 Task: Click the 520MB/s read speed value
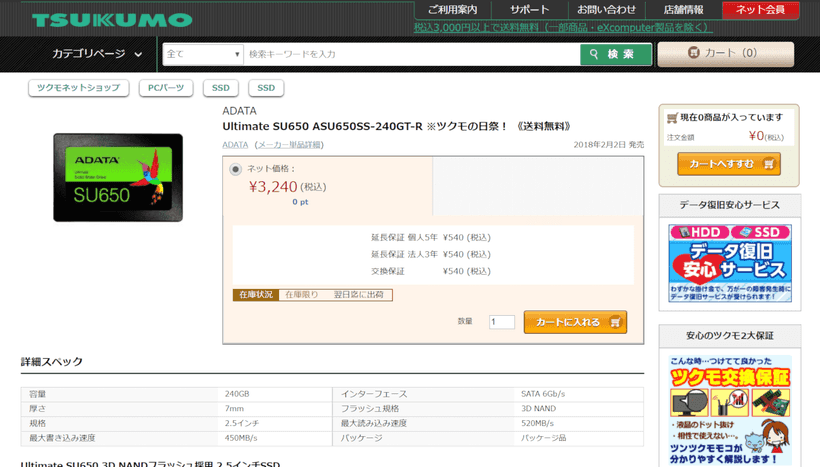tap(537, 423)
